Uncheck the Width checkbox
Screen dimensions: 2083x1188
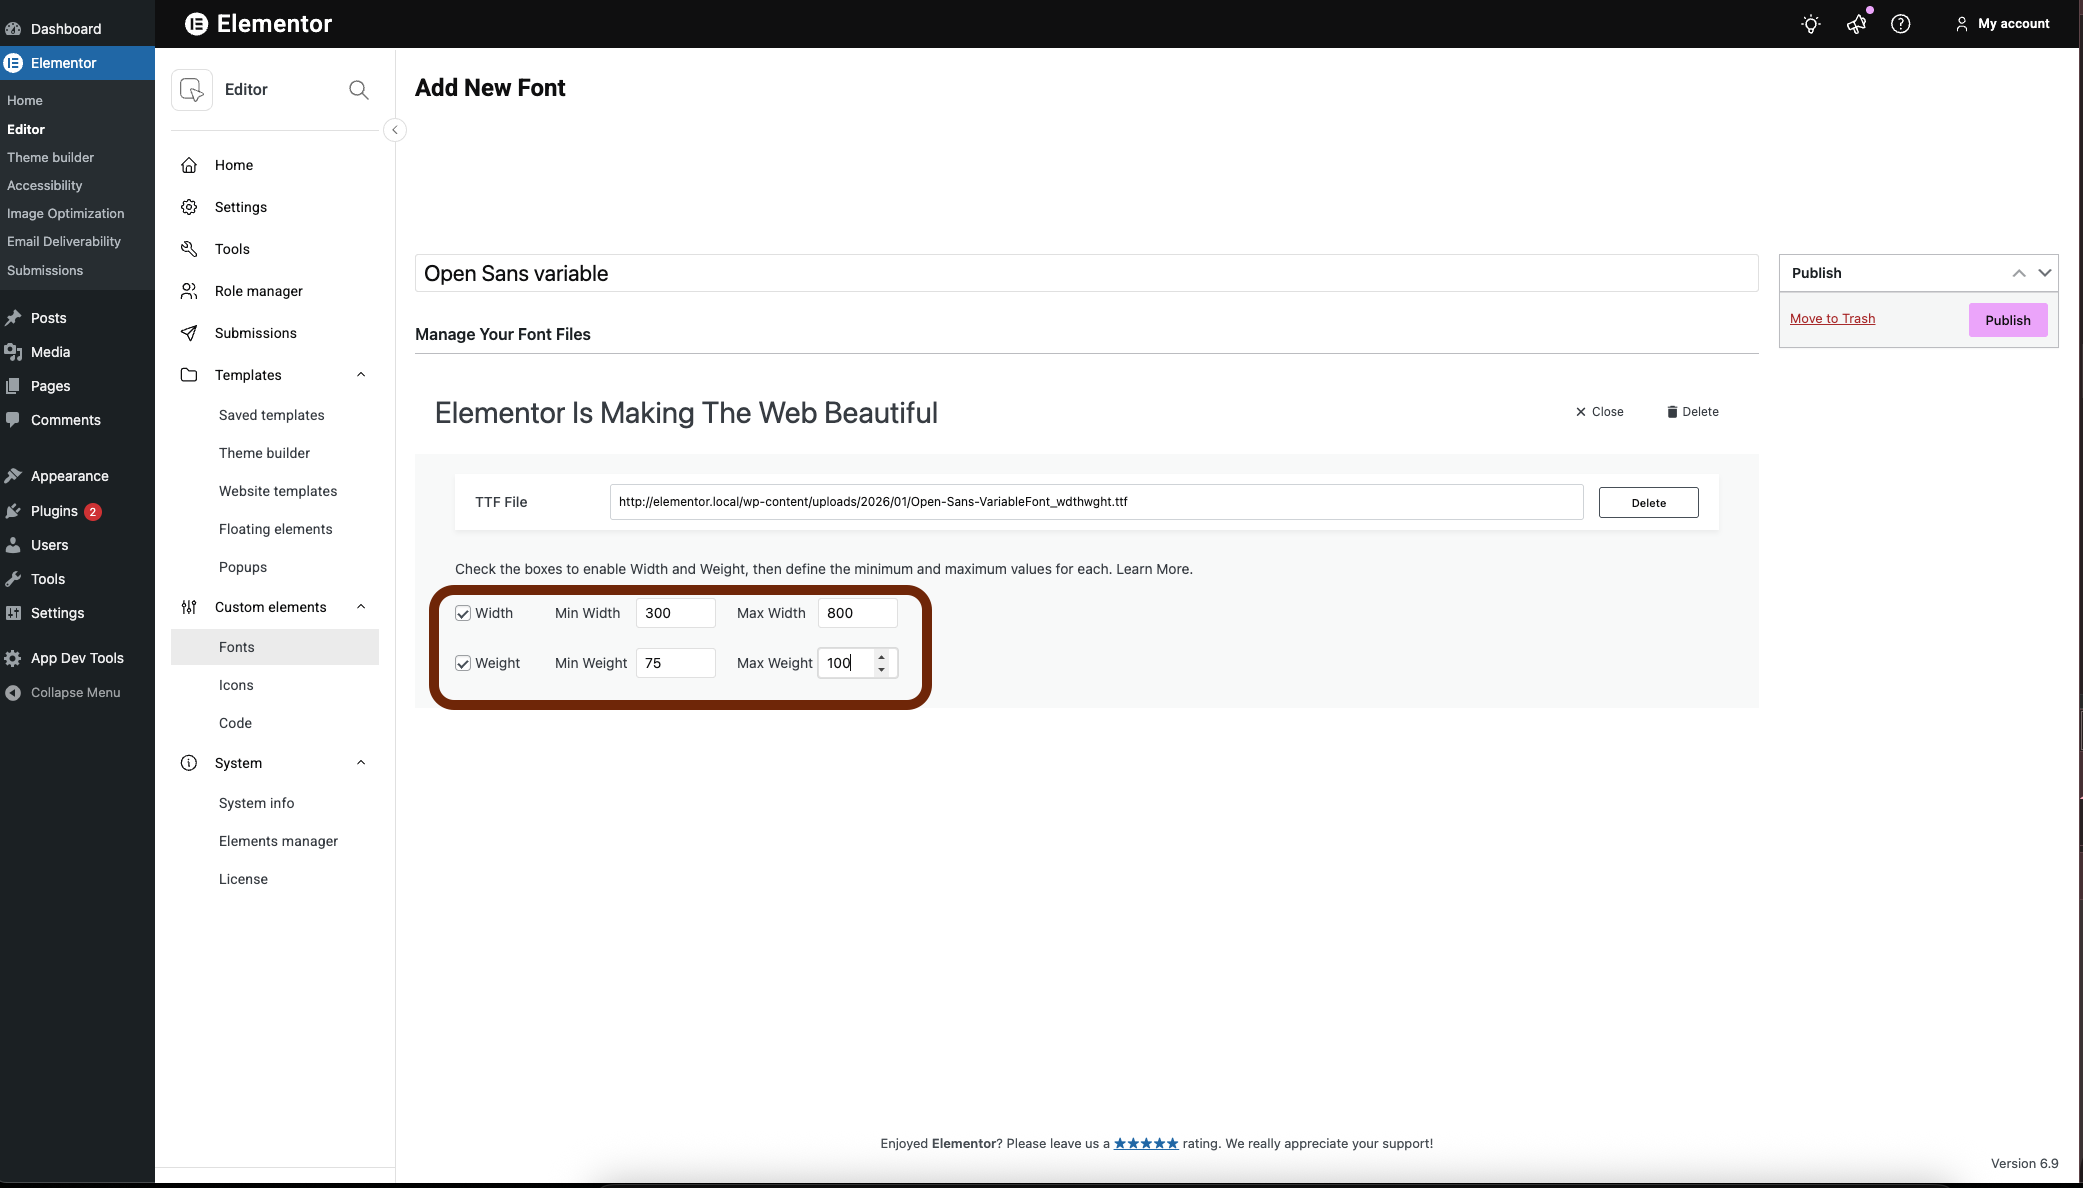(463, 613)
